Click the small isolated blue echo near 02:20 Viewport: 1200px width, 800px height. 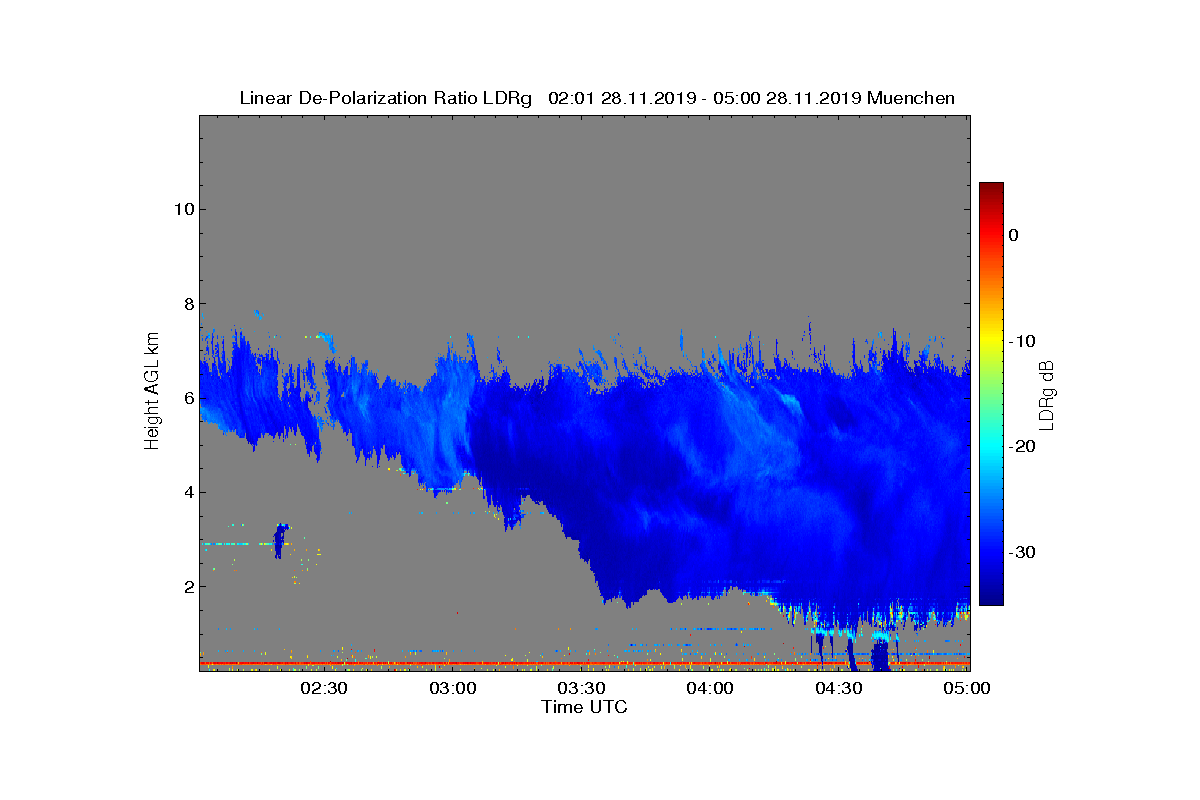pyautogui.click(x=281, y=540)
